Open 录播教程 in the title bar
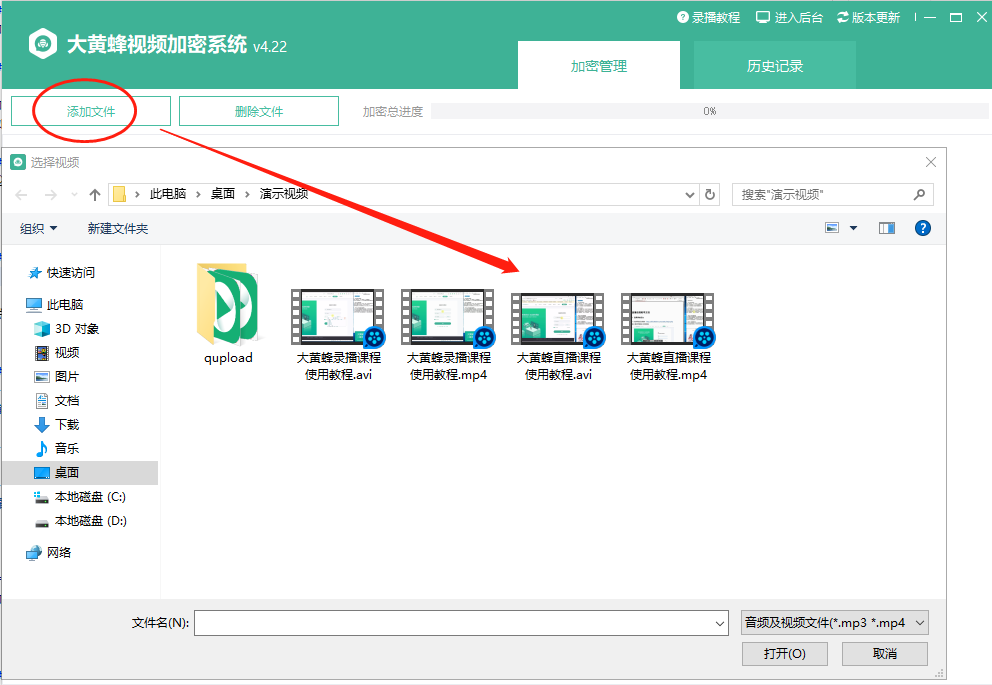Image resolution: width=992 pixels, height=685 pixels. point(708,17)
